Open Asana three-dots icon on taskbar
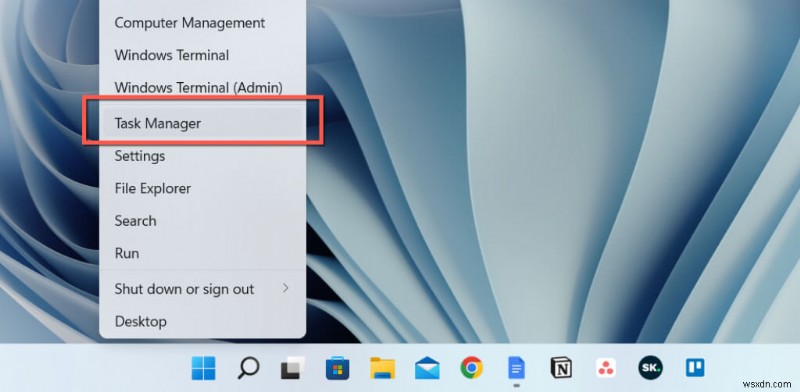The height and width of the screenshot is (392, 800). click(x=606, y=368)
